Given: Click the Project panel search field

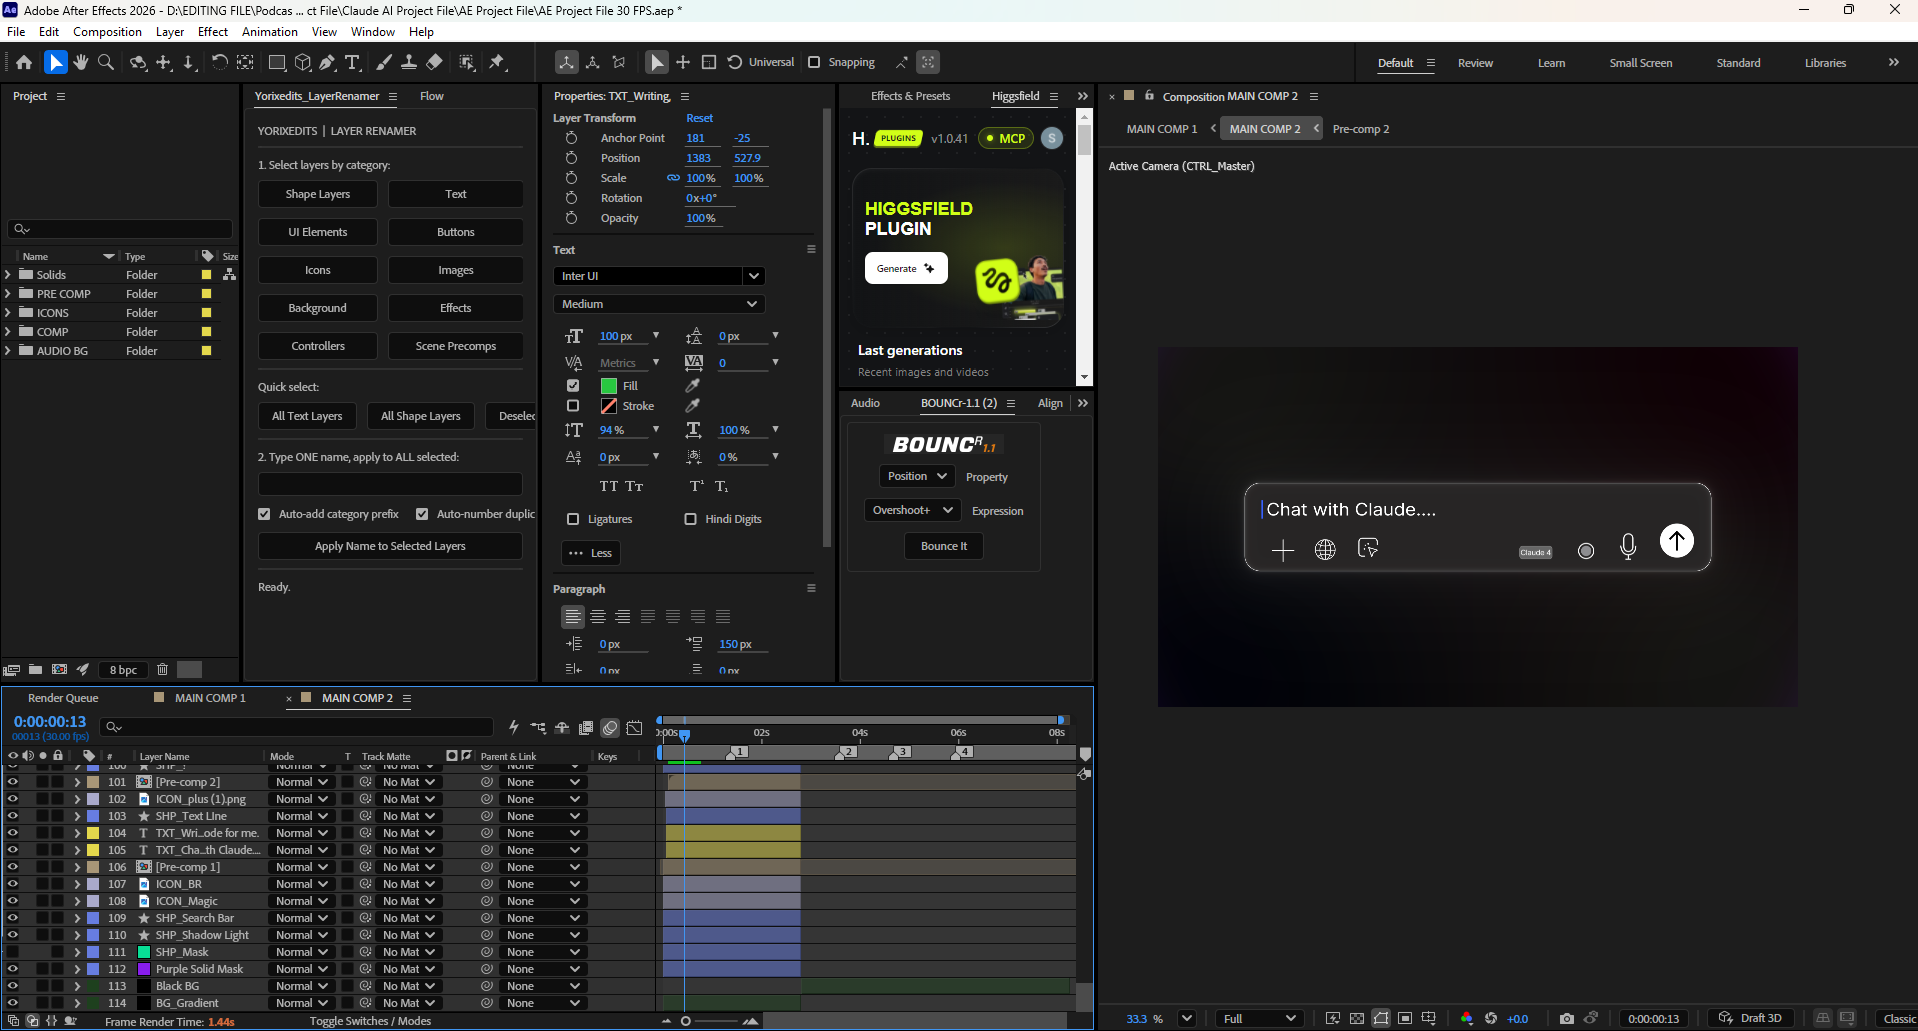Looking at the screenshot, I should (x=120, y=229).
